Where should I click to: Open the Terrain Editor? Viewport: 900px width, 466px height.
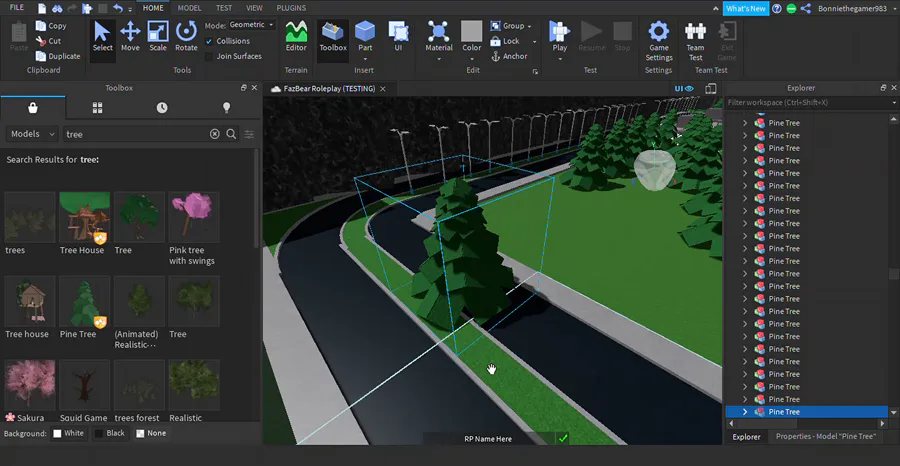pos(296,36)
